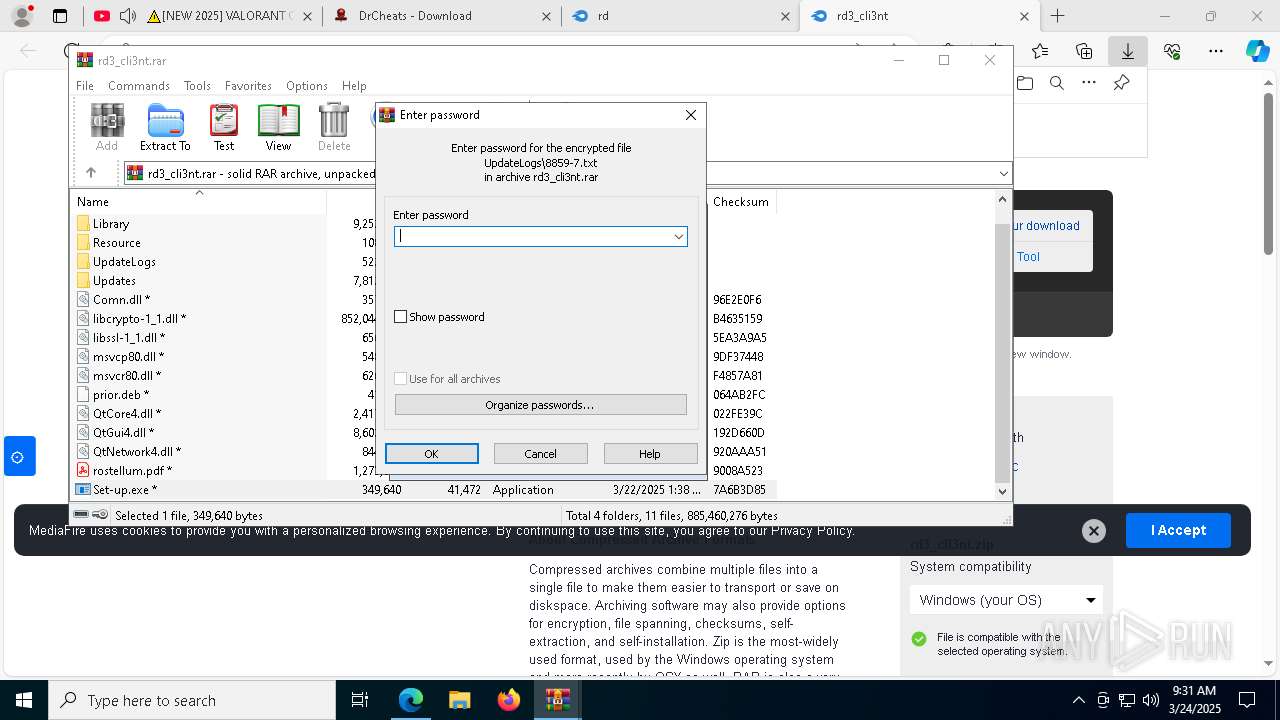Click the Extract To toolbar icon
The image size is (1280, 720).
click(165, 128)
